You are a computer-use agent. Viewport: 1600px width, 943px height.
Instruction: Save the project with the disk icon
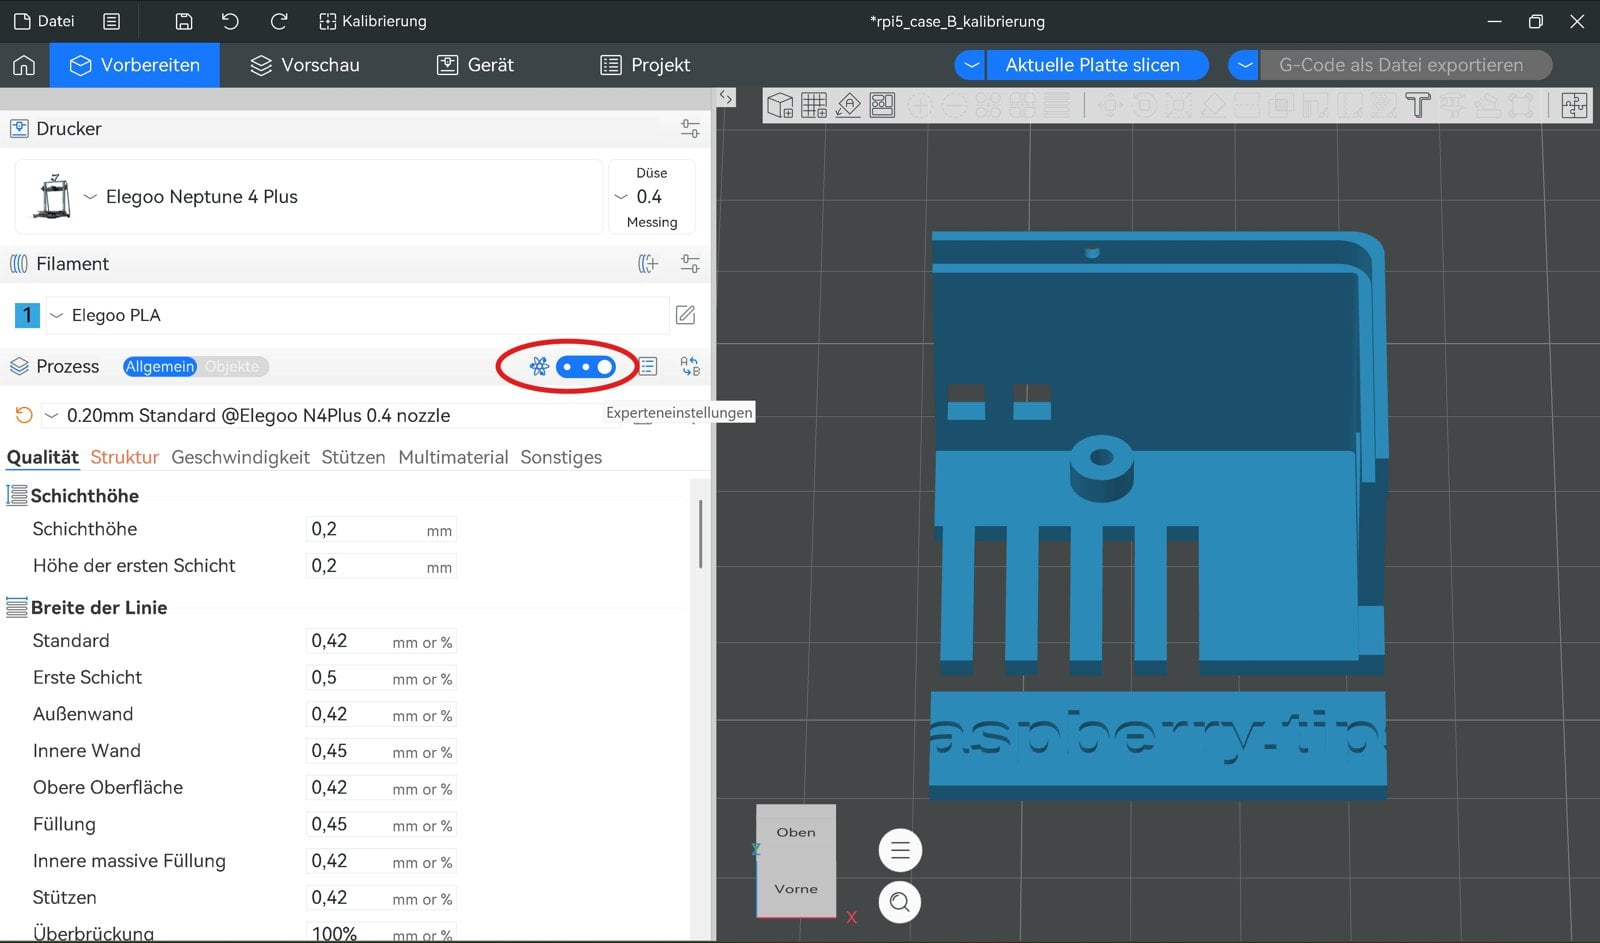(x=184, y=21)
